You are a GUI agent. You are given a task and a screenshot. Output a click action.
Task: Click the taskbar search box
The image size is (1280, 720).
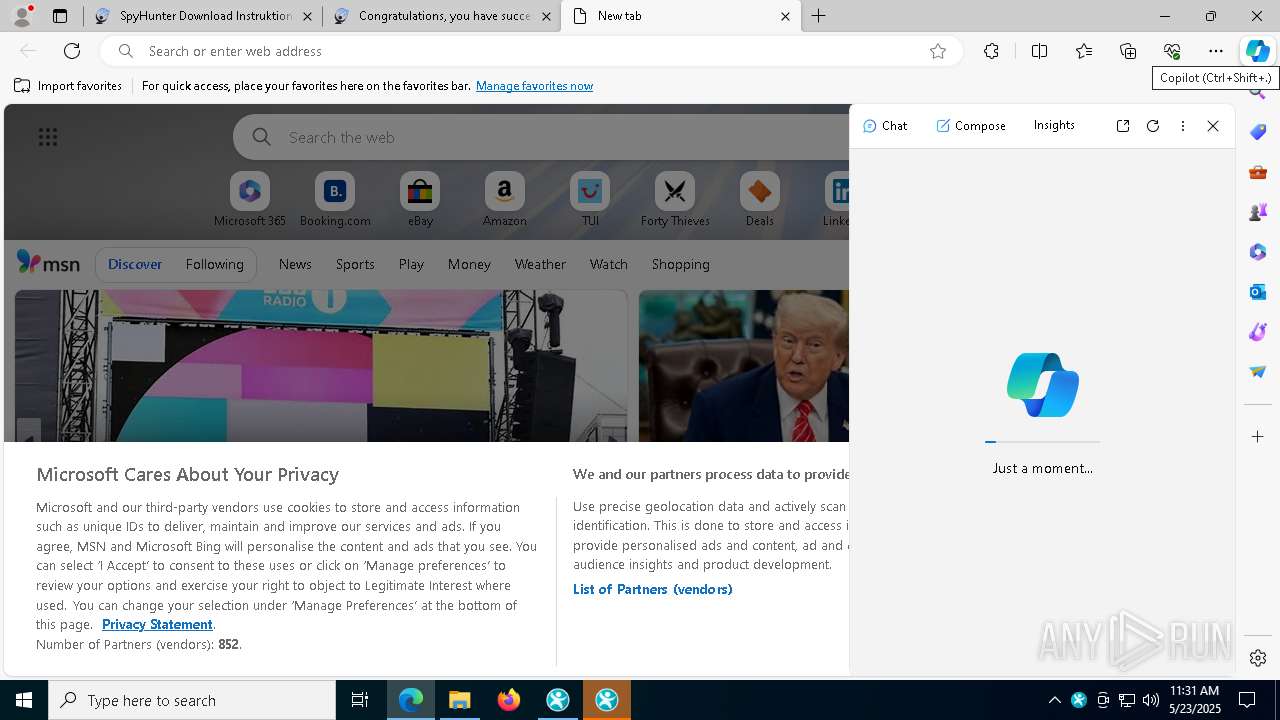click(x=192, y=700)
